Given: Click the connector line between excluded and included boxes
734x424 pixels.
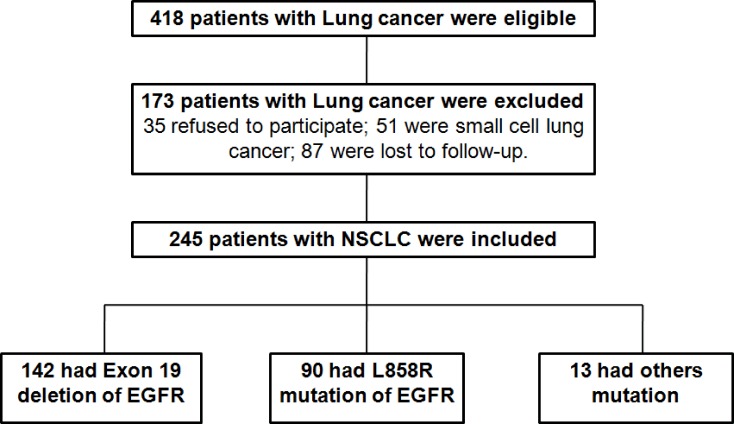Looking at the screenshot, I should tap(367, 198).
